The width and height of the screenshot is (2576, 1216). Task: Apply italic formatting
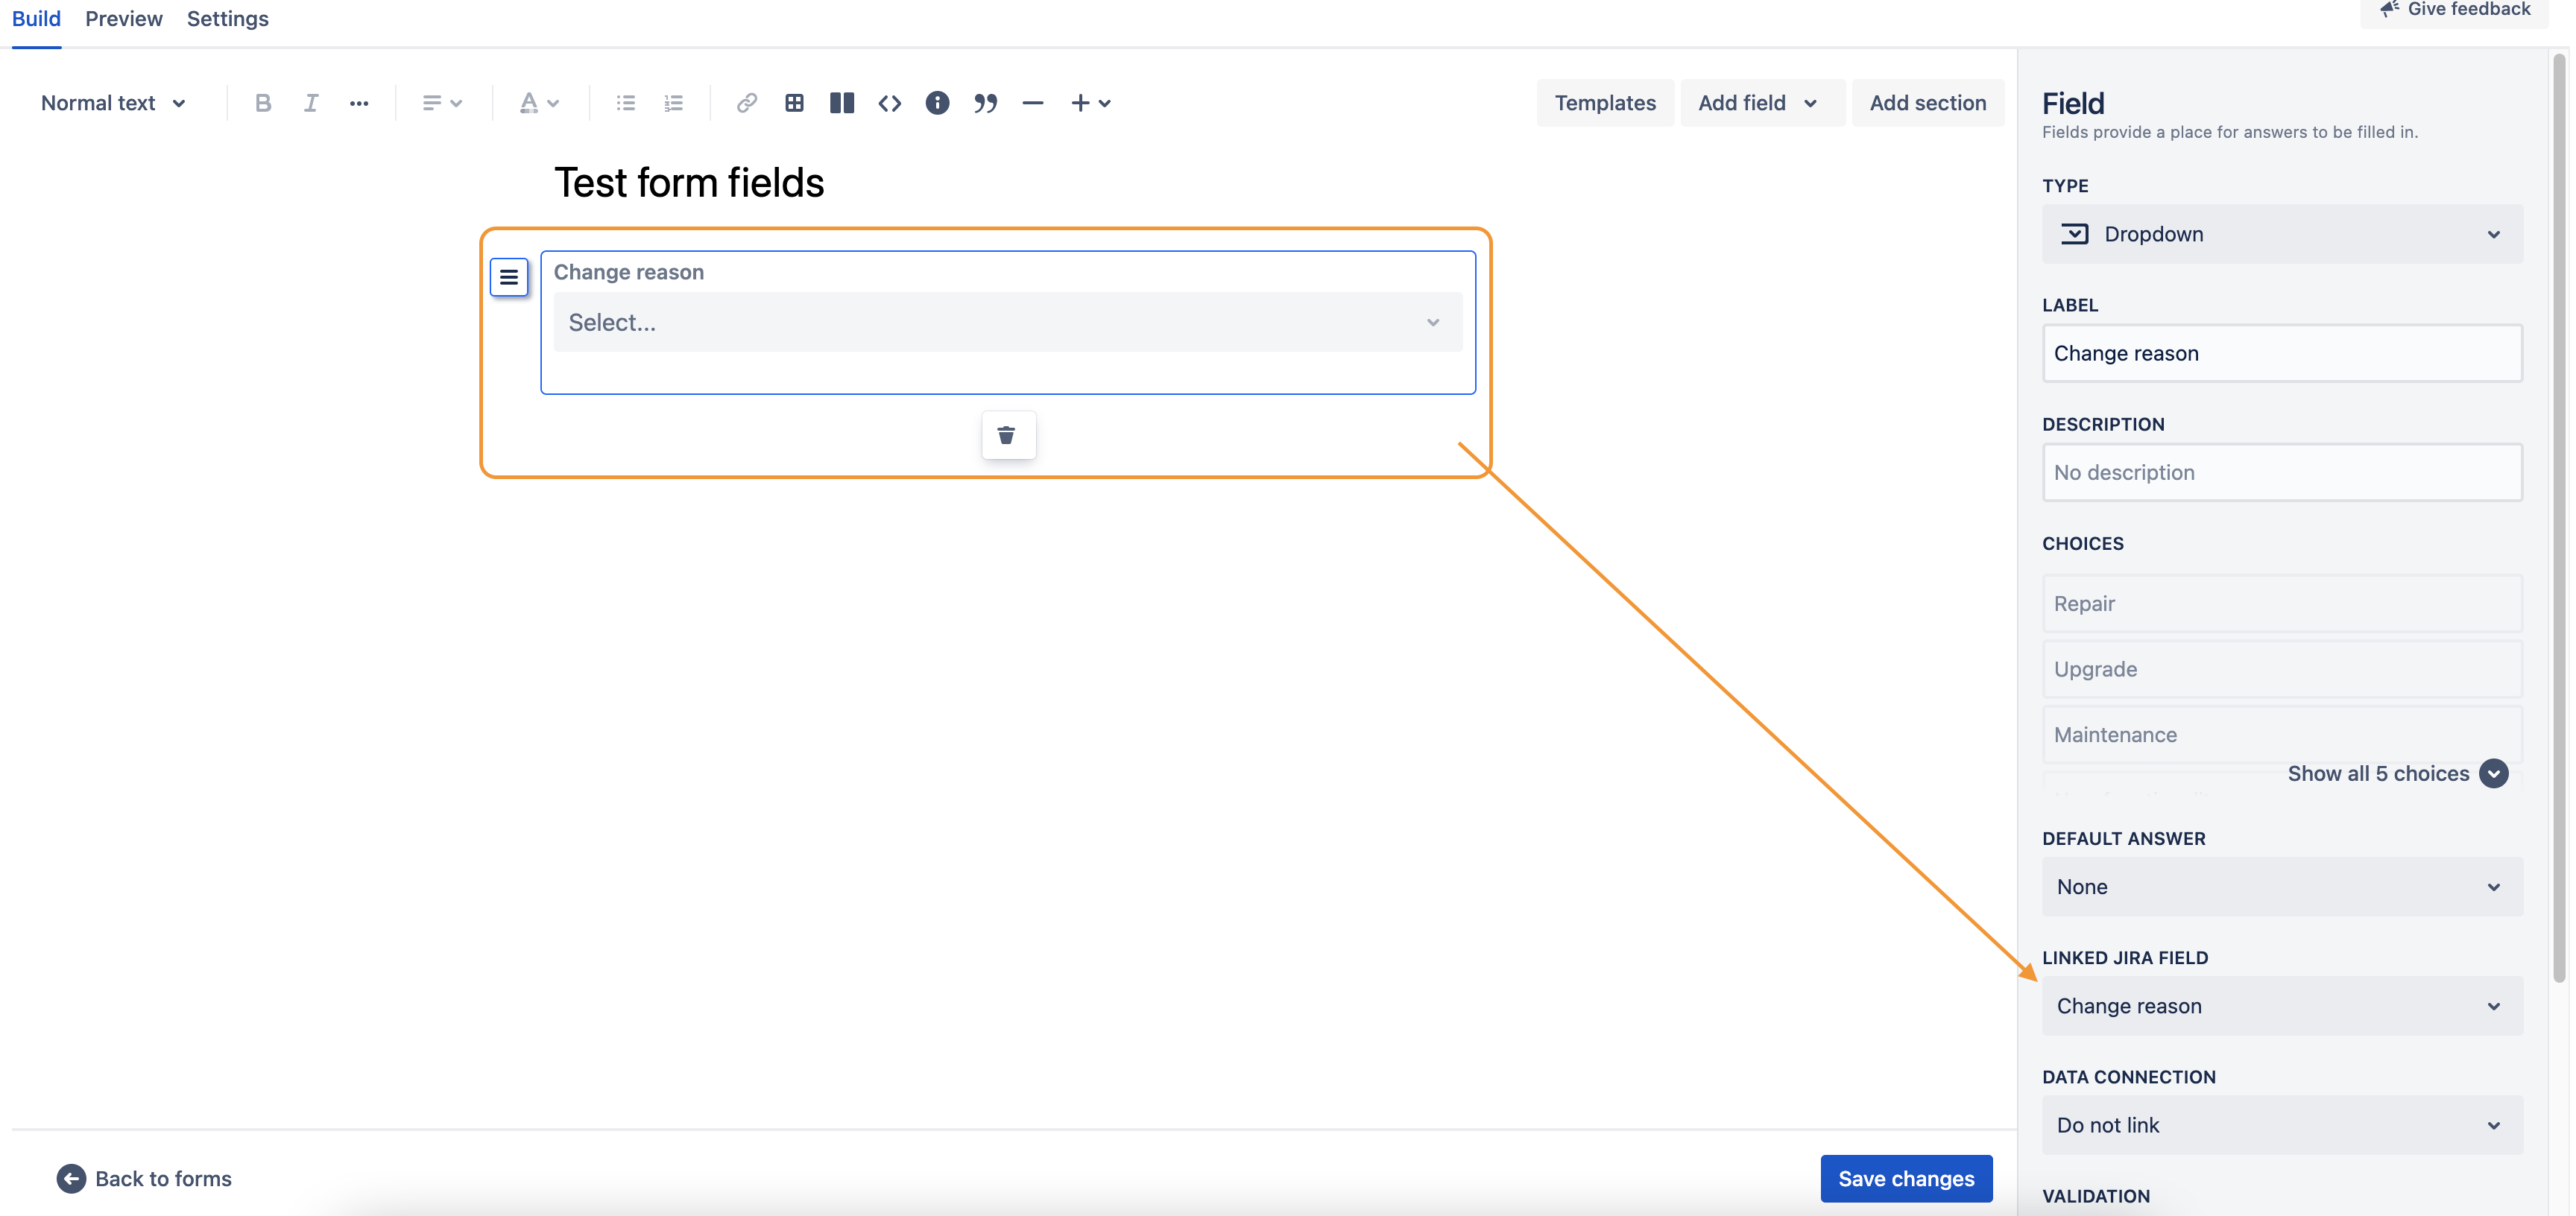click(310, 102)
